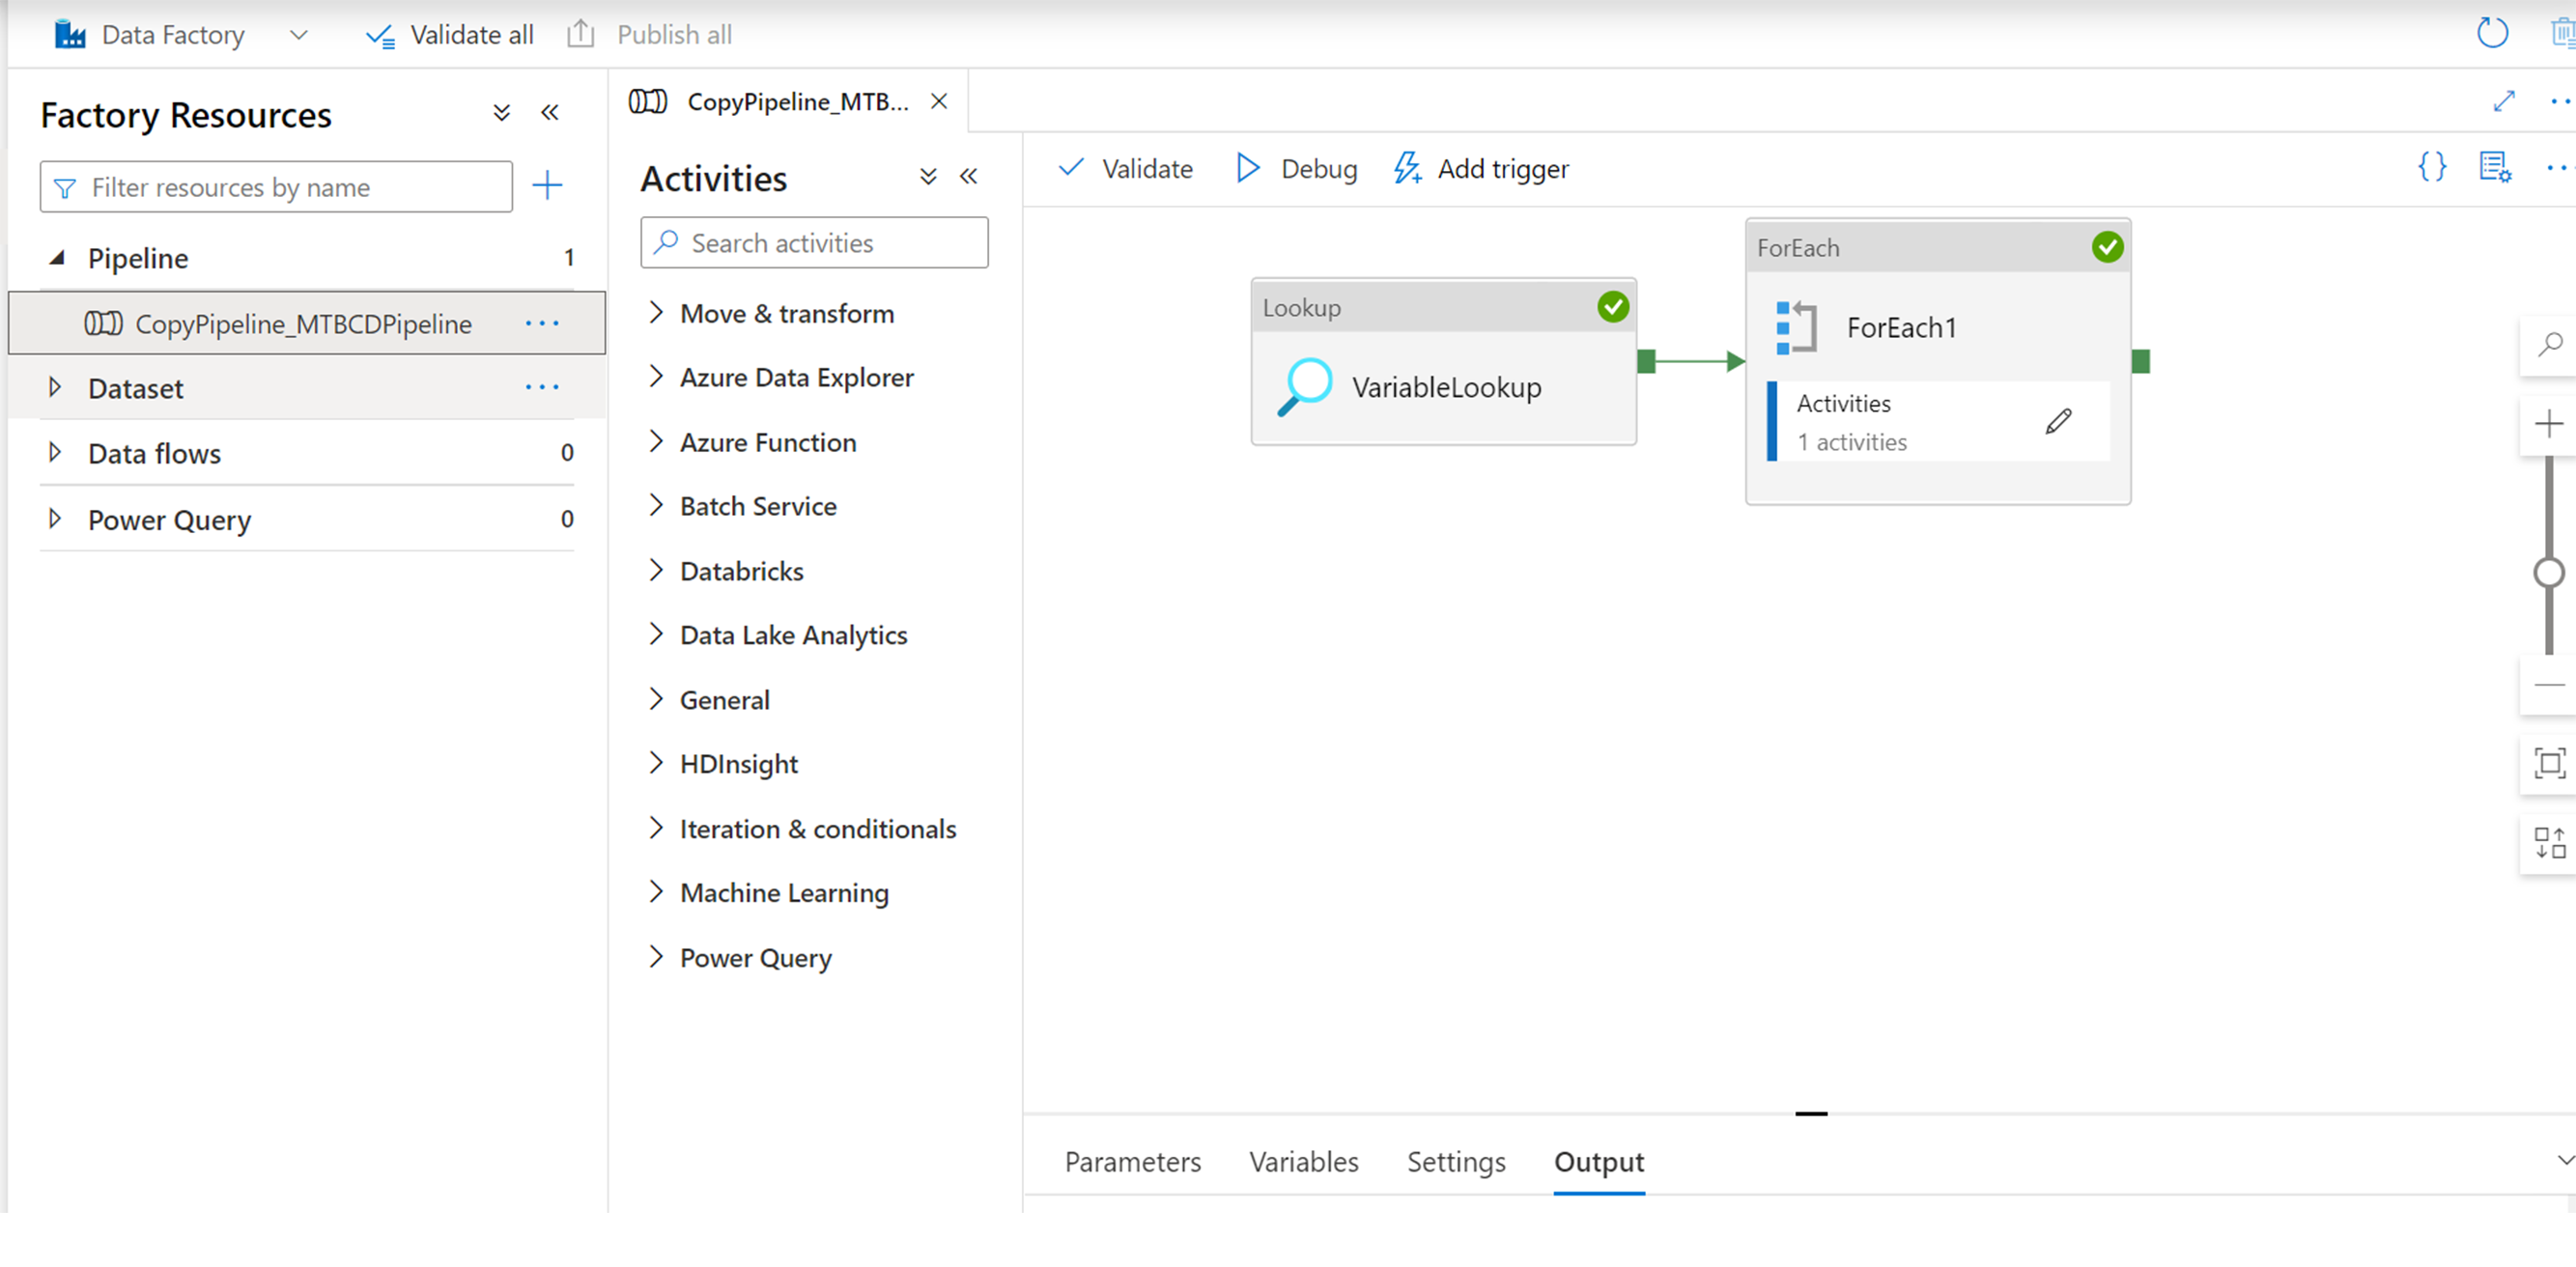This screenshot has width=2576, height=1267.
Task: Collapse the Pipeline tree node
Action: 58,258
